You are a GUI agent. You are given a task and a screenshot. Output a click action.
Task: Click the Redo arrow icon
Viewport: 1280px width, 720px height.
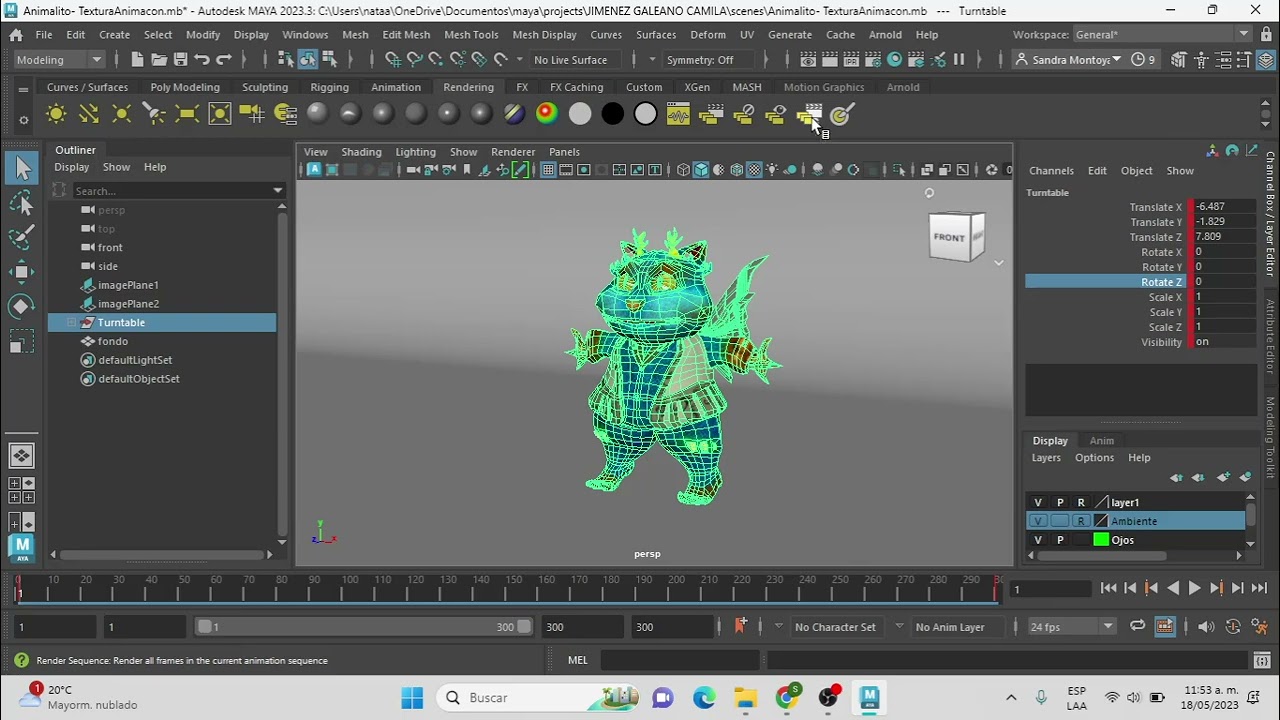(x=224, y=60)
